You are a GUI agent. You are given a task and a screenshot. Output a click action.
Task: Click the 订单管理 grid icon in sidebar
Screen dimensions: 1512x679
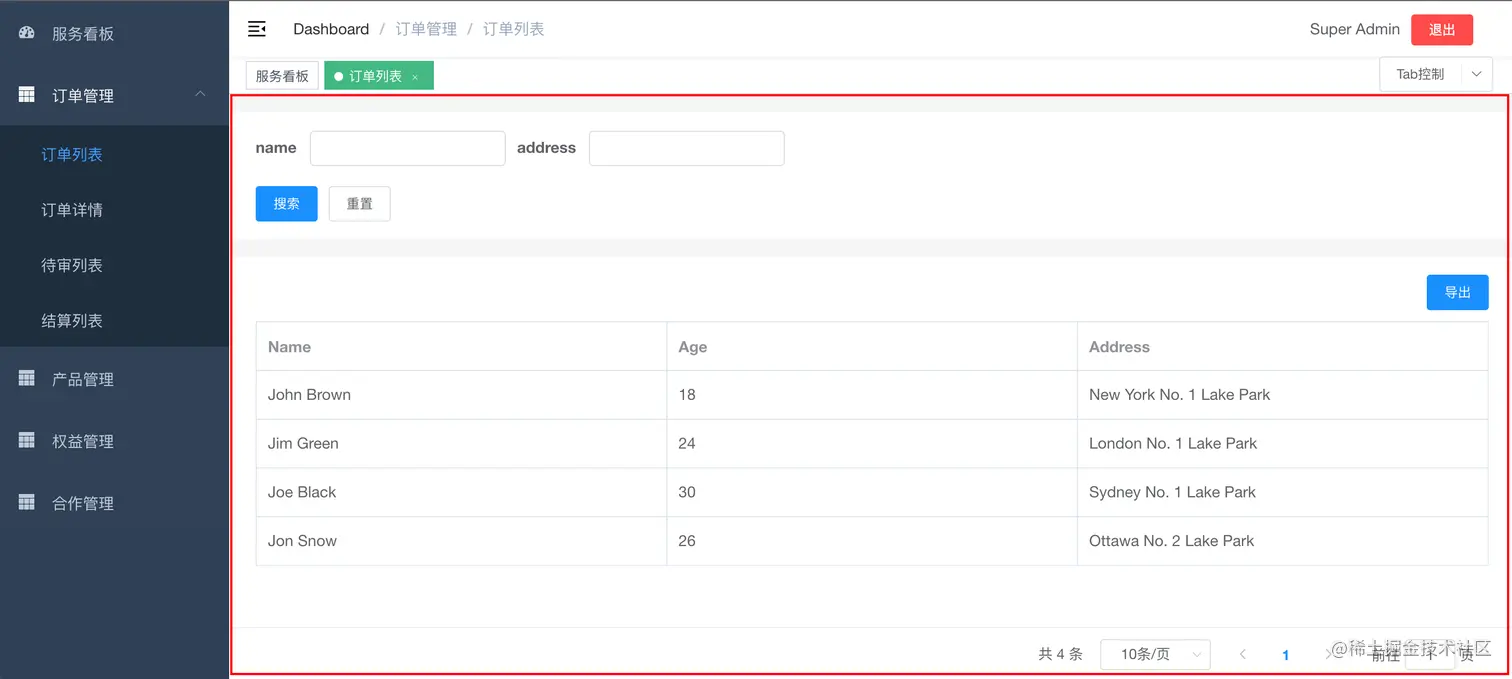(26, 95)
